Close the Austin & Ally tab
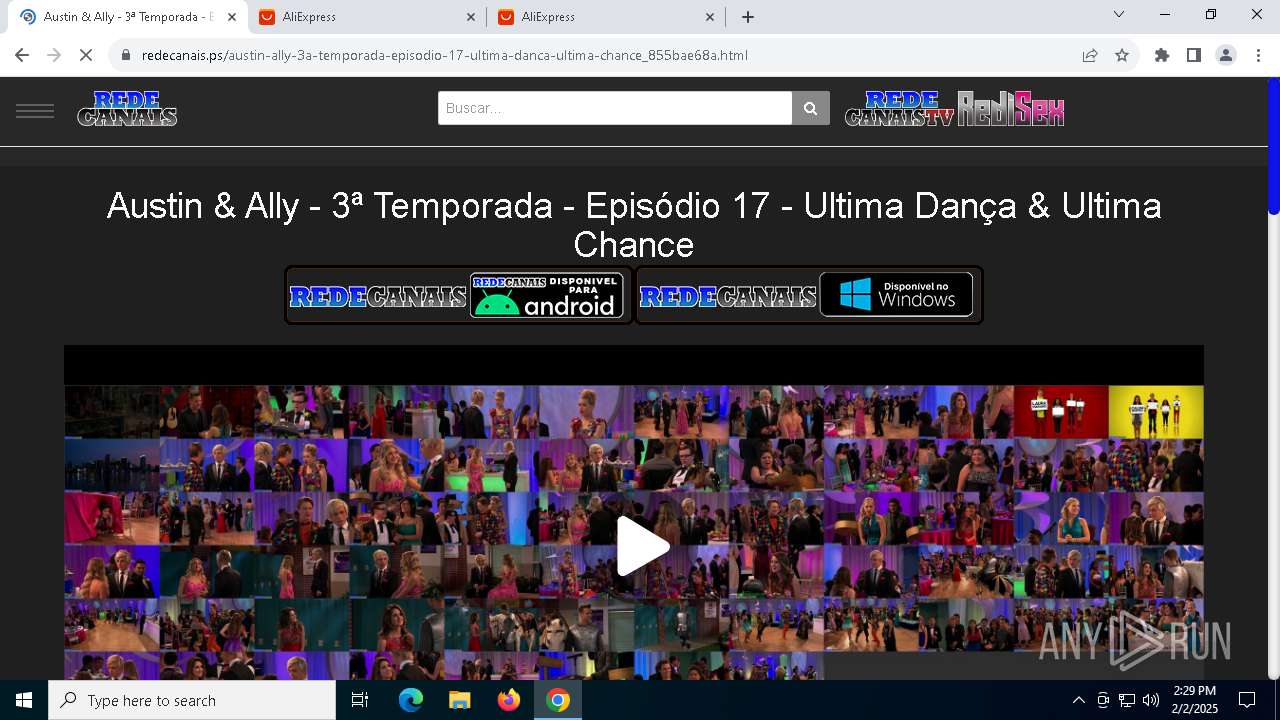This screenshot has height=720, width=1280. (232, 17)
